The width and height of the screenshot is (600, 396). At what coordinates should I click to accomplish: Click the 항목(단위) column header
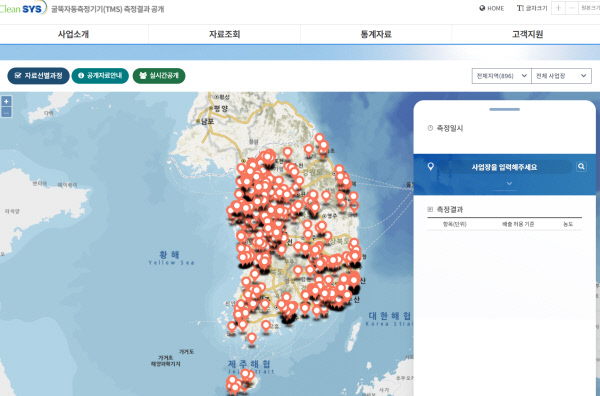click(x=455, y=224)
